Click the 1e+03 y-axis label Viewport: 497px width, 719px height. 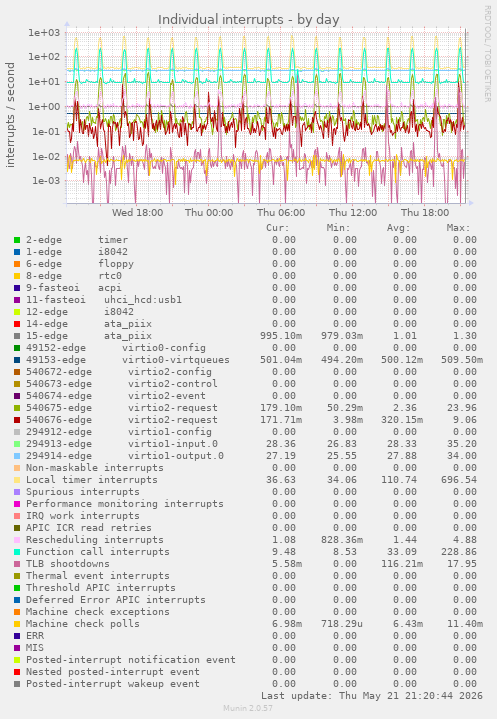[44, 33]
